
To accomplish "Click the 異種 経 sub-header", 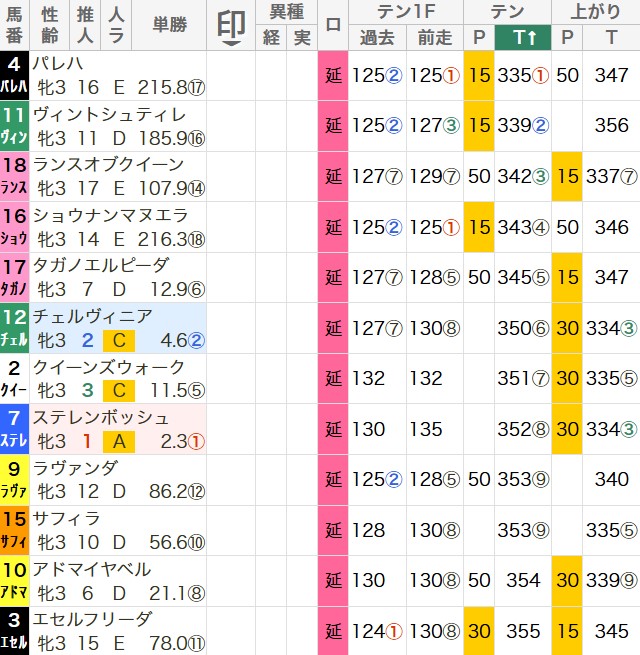I will pos(271,38).
